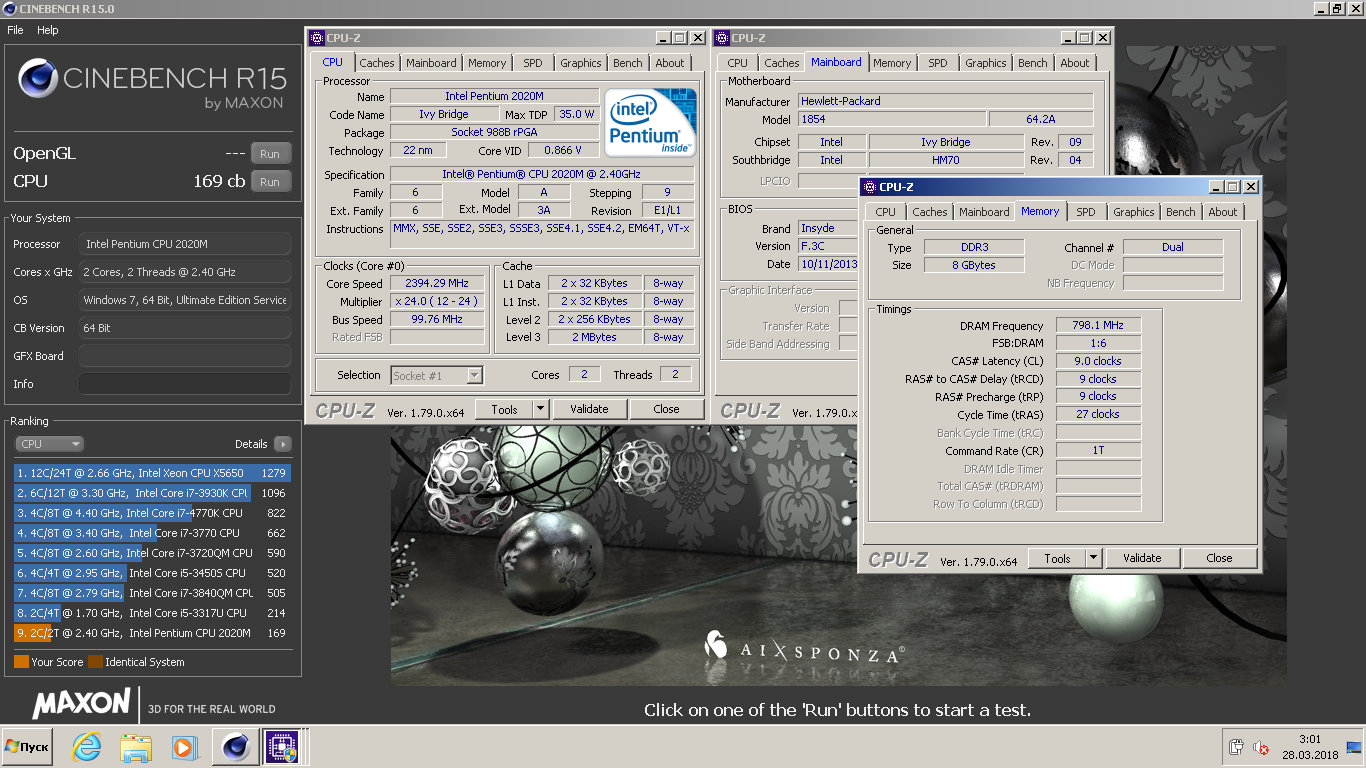Select Graphics tab in CPU-Z Memory window
The image size is (1366, 768).
pyautogui.click(x=1134, y=212)
